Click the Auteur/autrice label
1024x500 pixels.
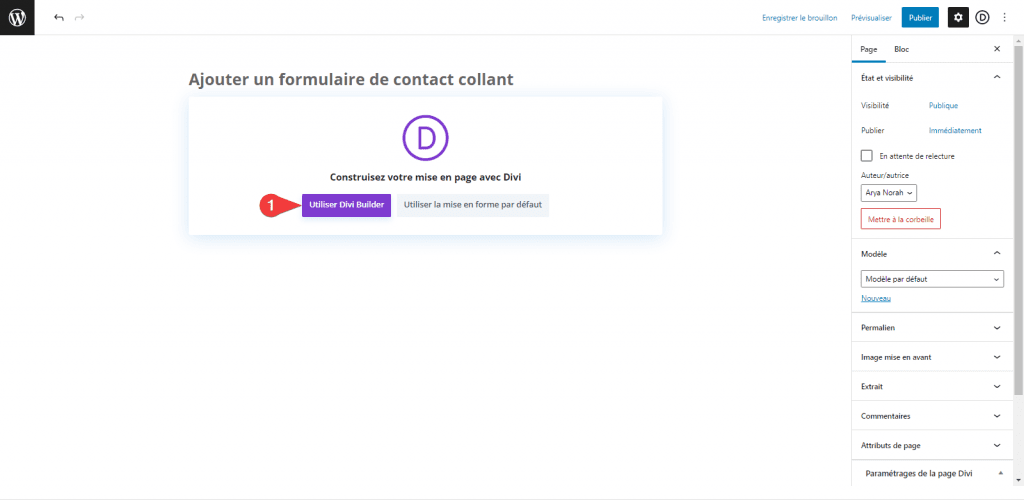coord(885,175)
